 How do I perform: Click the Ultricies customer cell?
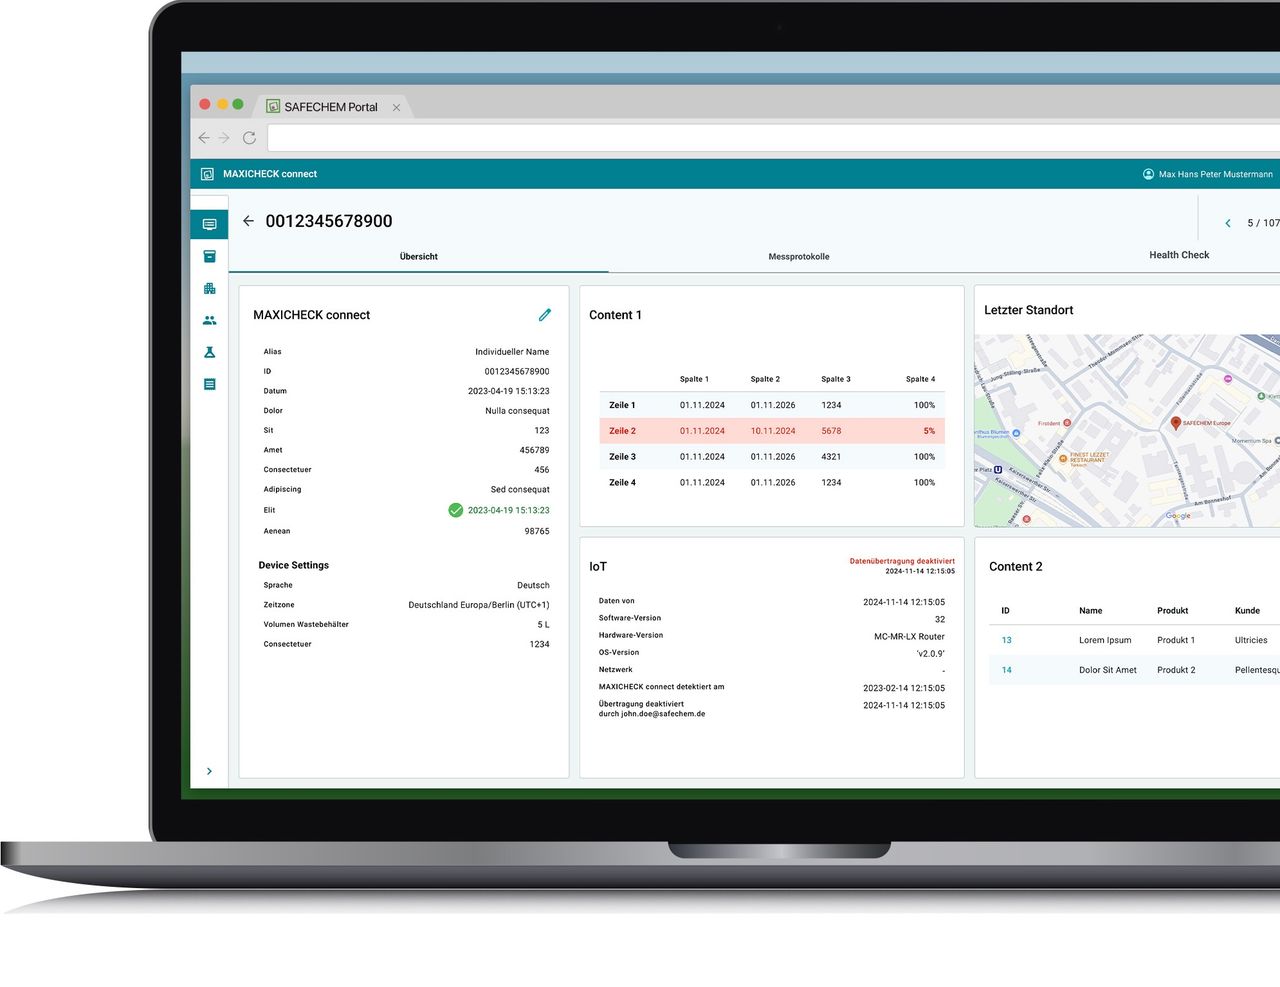[1251, 640]
